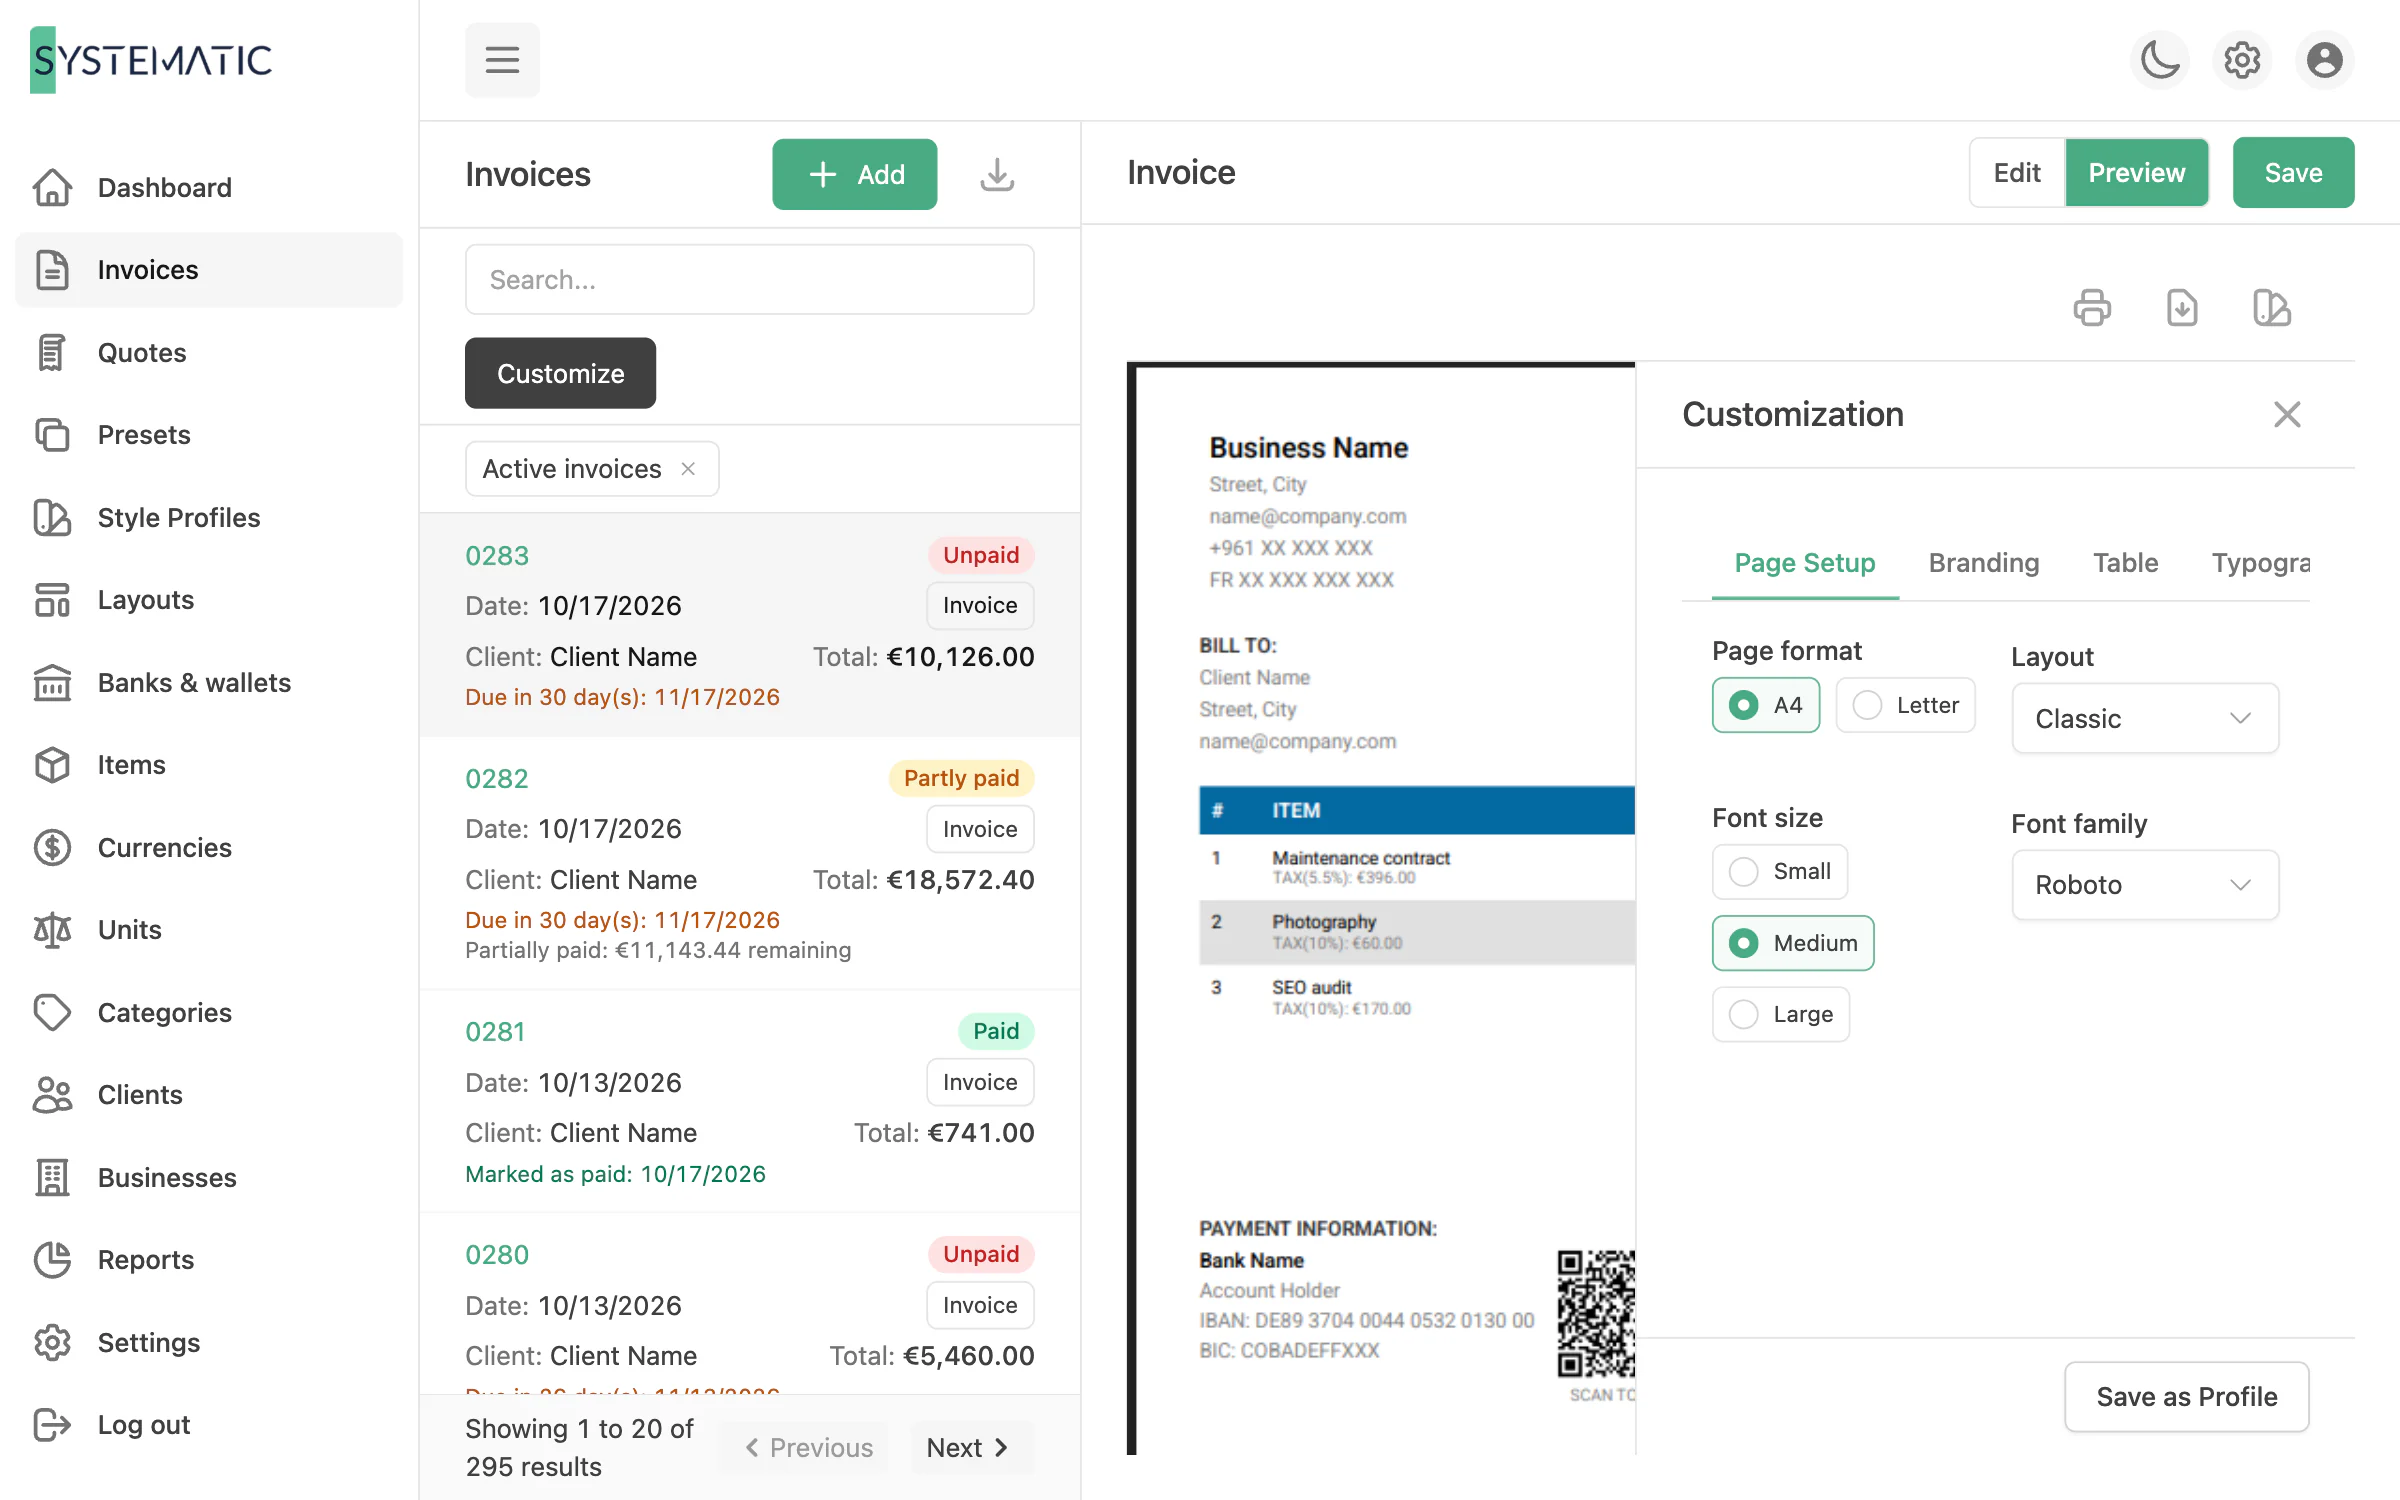The image size is (2400, 1500).
Task: Download invoices list icon
Action: 997,174
